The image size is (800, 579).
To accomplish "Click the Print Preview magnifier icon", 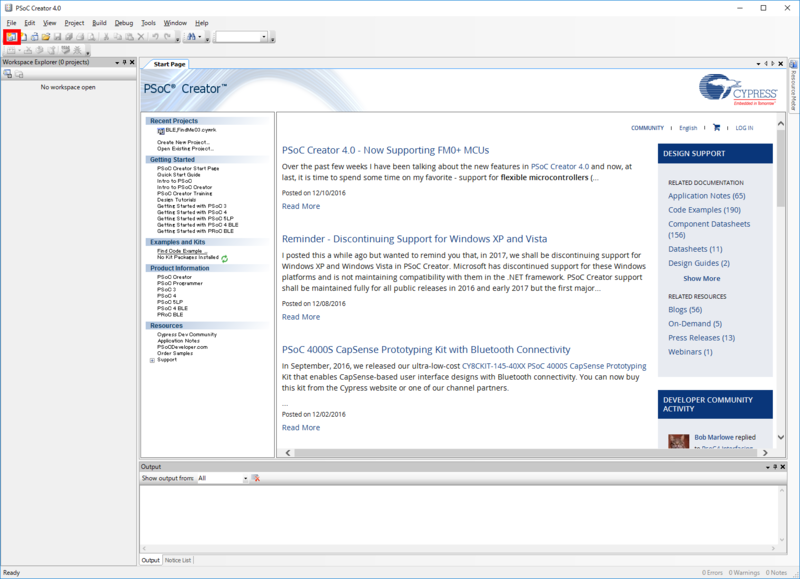I will (x=91, y=37).
